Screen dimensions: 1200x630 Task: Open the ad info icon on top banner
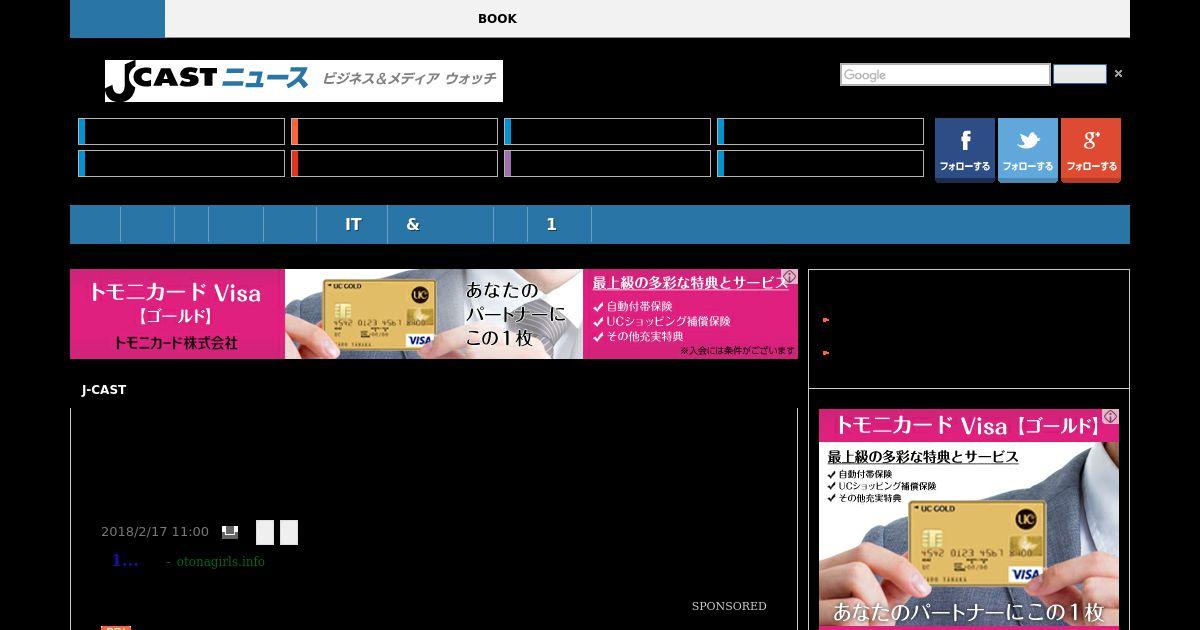(x=790, y=277)
